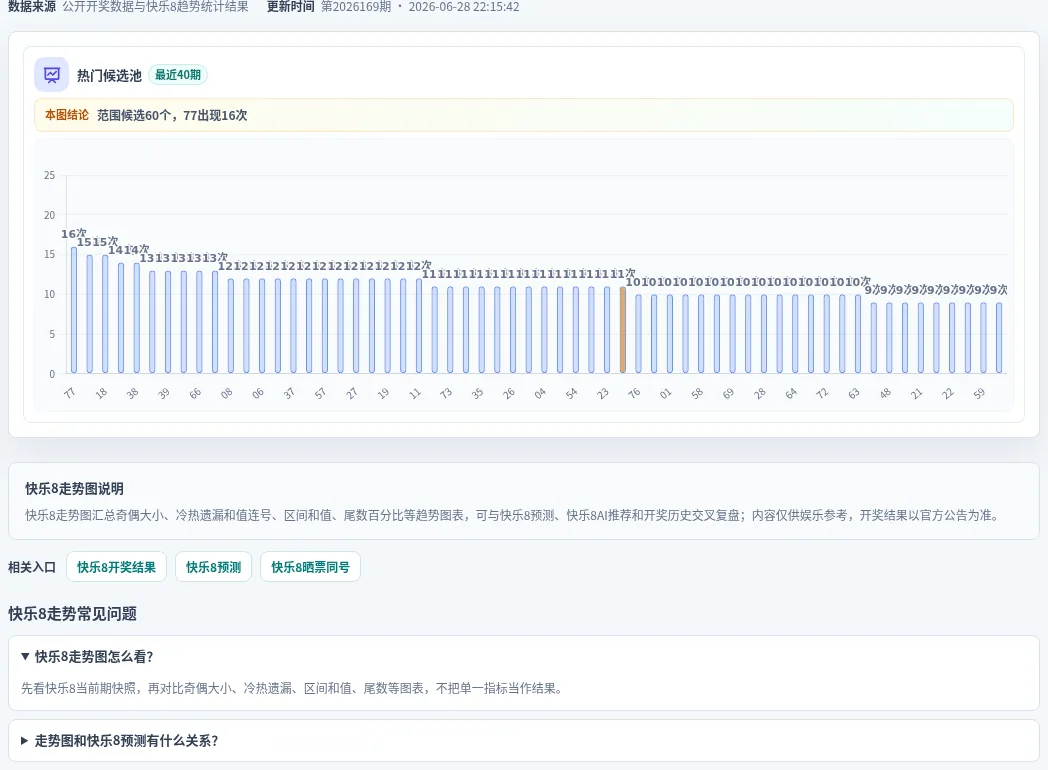Click the bar for number 48
The width and height of the screenshot is (1048, 770).
coord(889,338)
